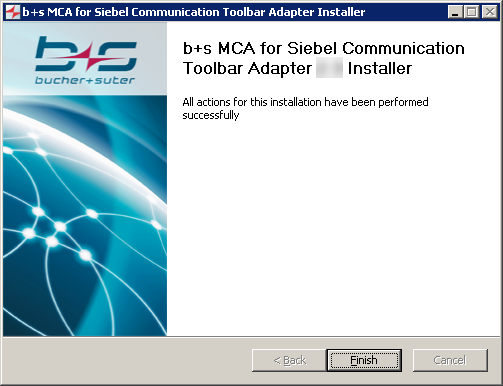This screenshot has height=386, width=503.
Task: Click the window title bar text
Action: click(194, 12)
